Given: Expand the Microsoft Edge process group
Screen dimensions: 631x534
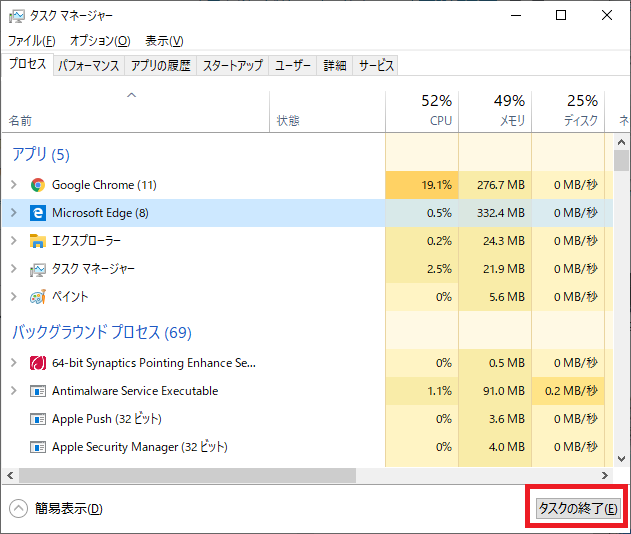Looking at the screenshot, I should point(14,212).
